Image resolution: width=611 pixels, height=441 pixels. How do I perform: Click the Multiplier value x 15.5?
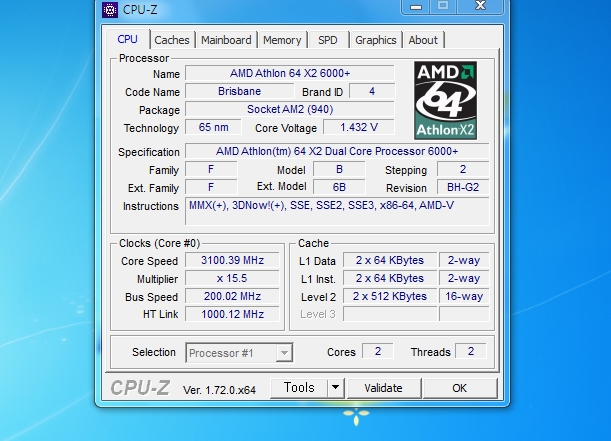tap(232, 278)
